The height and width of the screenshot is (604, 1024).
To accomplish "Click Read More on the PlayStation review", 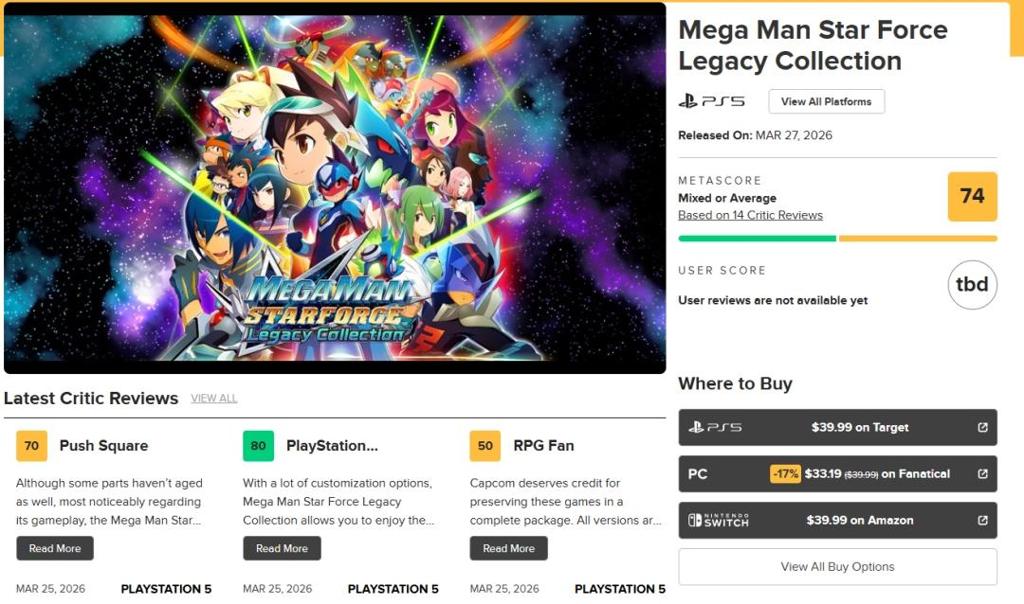I will (281, 548).
